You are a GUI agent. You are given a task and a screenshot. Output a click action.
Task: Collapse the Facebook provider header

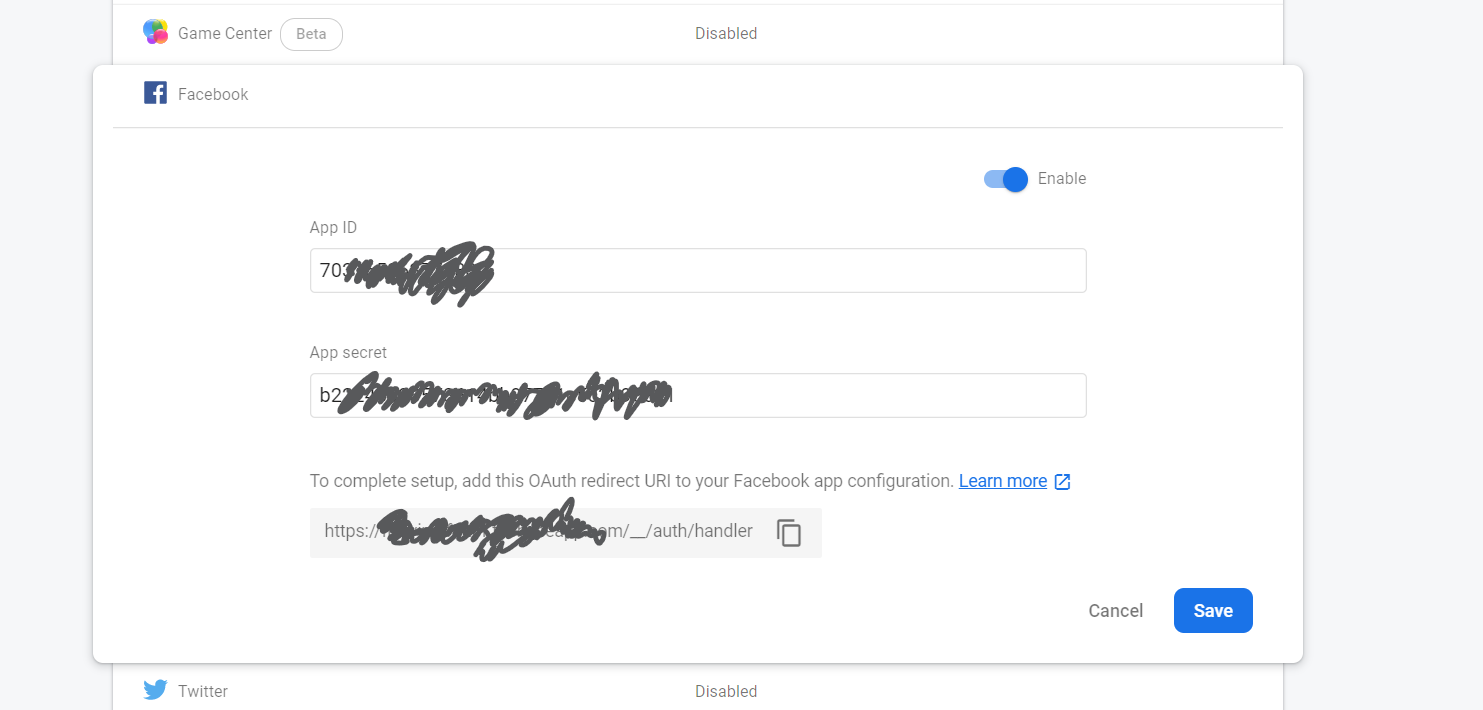click(697, 94)
